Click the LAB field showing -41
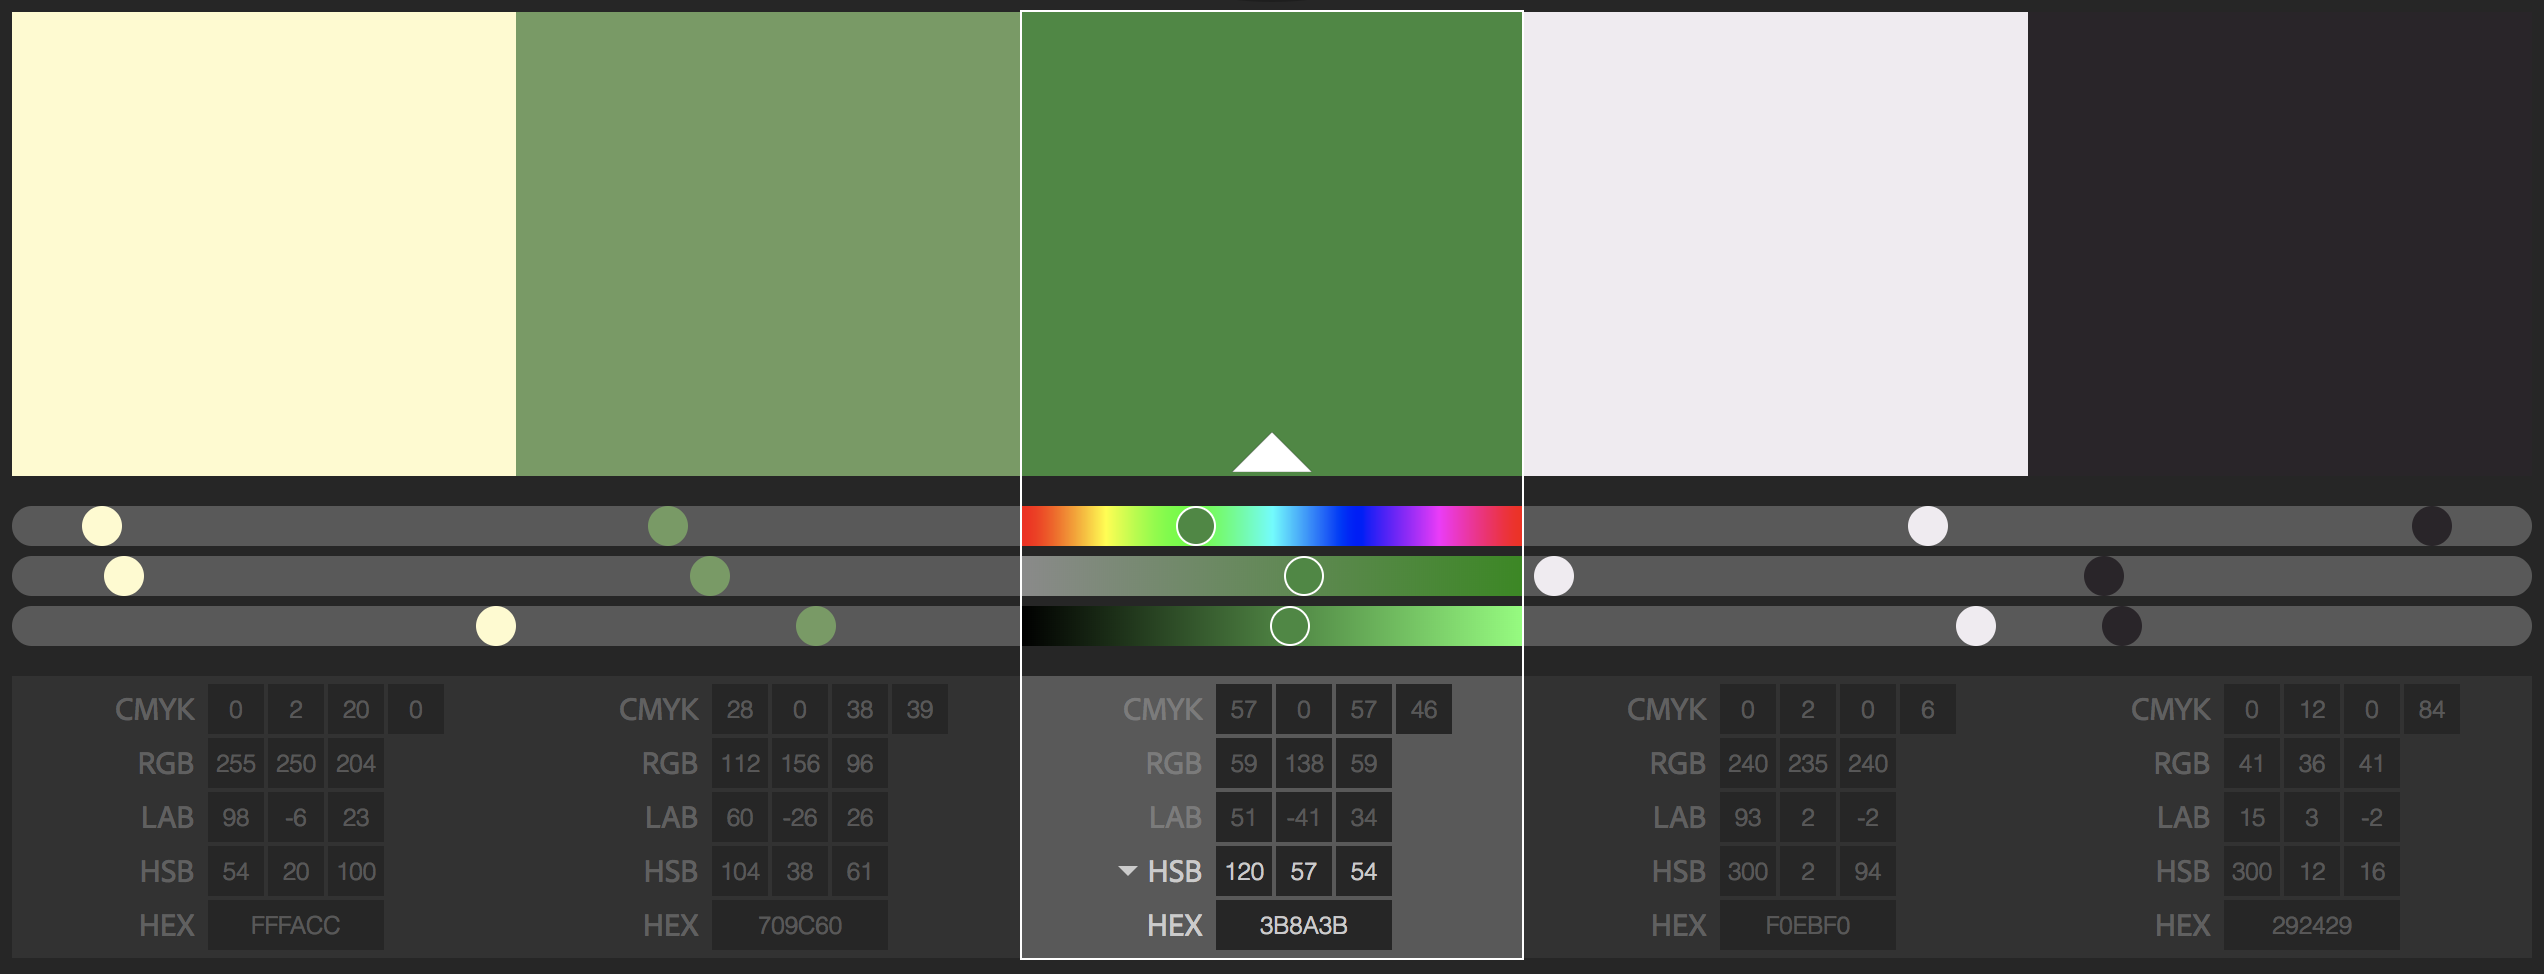The image size is (2544, 974). point(1304,817)
